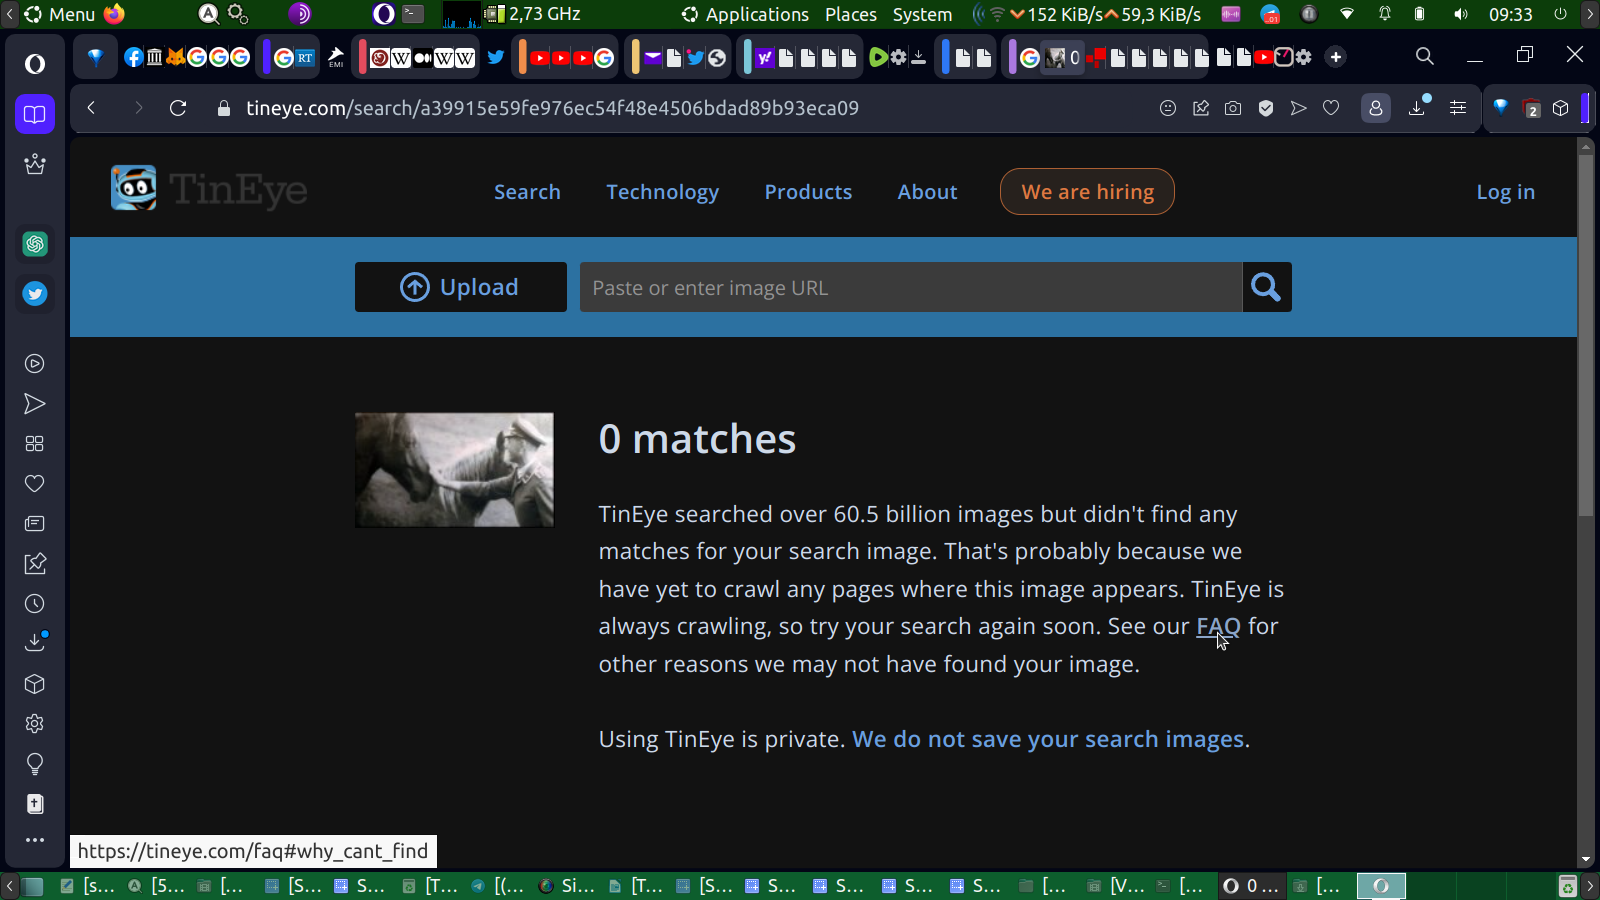
Task: Open the Opera main menu logo
Action: [x=35, y=64]
